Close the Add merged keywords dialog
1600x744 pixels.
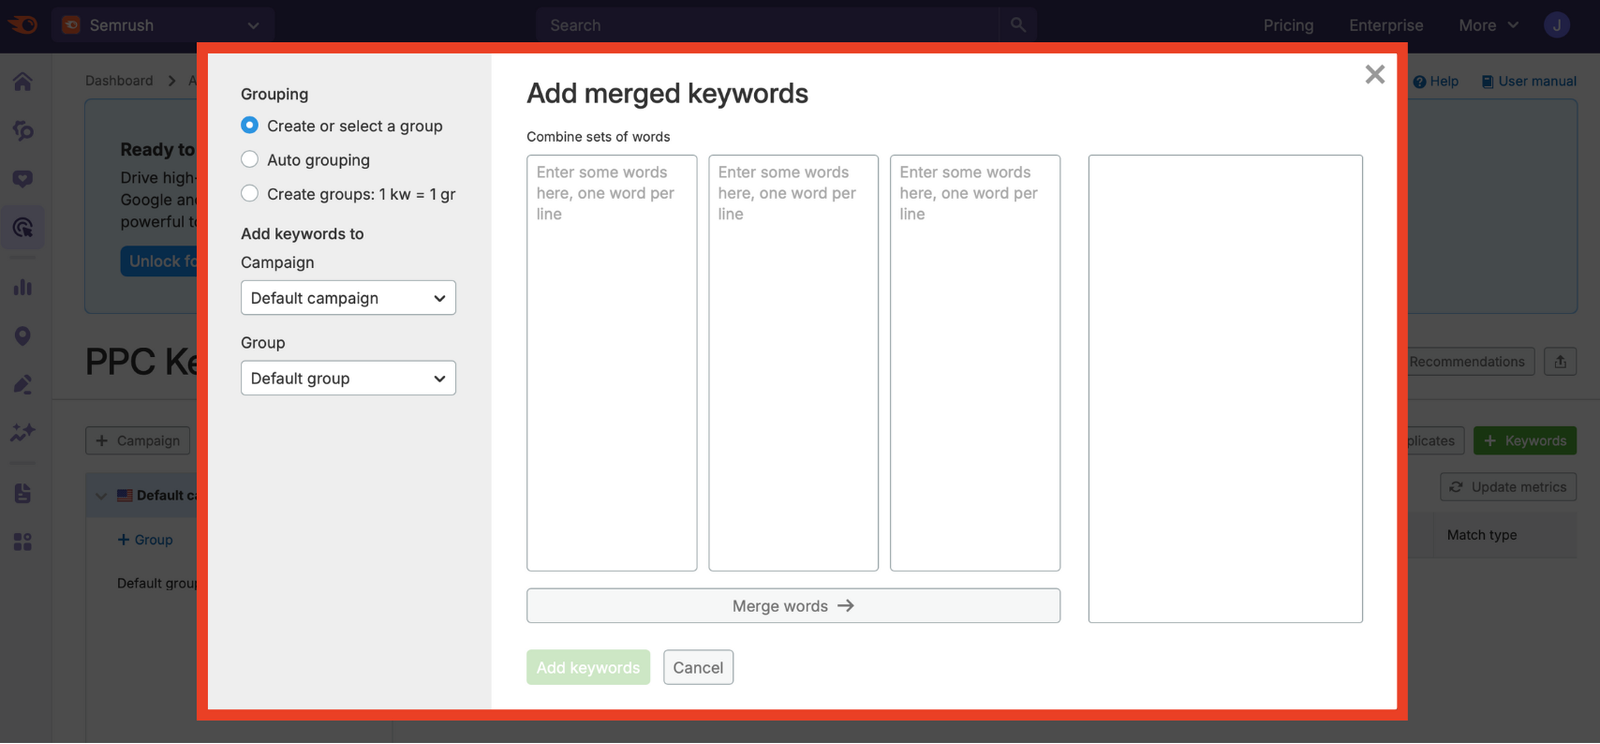click(1375, 74)
